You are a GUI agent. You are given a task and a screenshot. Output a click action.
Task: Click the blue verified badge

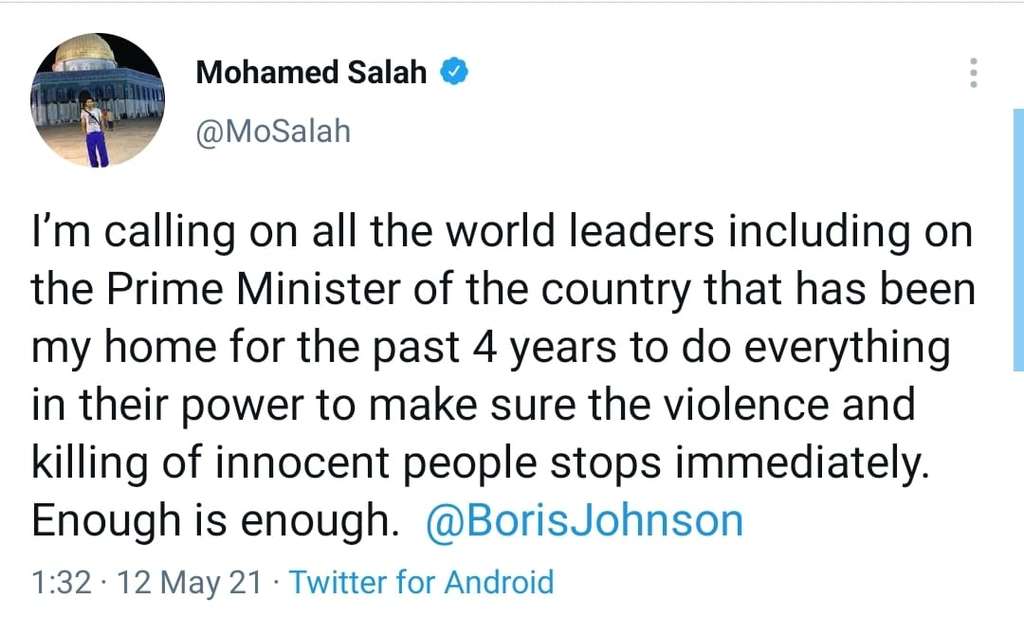coord(456,73)
